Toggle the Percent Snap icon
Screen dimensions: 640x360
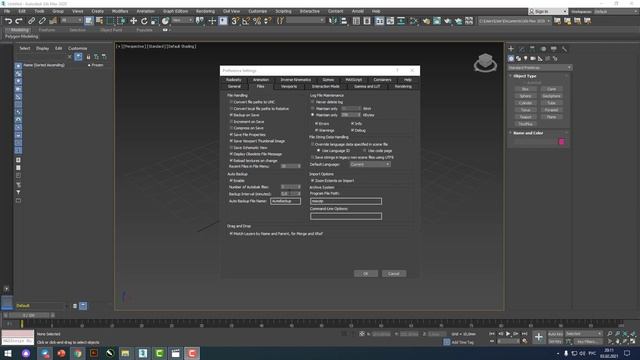click(257, 21)
